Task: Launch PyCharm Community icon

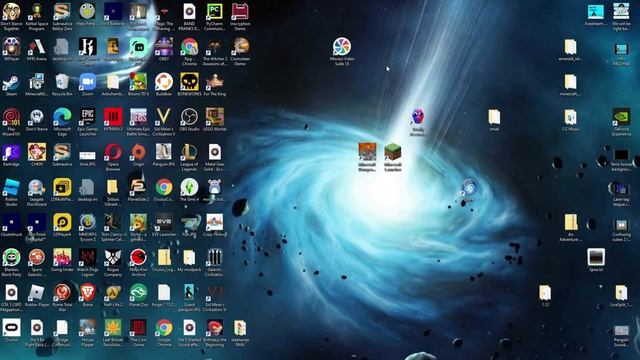Action: click(x=214, y=12)
